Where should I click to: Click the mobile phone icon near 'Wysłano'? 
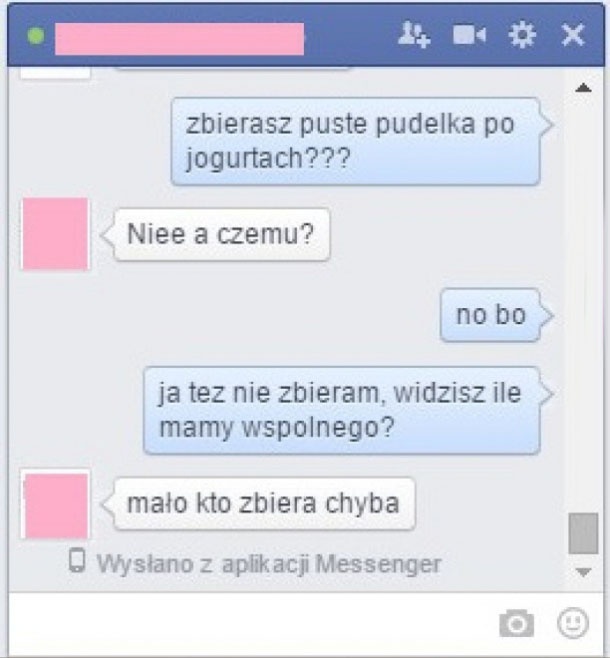click(x=77, y=561)
